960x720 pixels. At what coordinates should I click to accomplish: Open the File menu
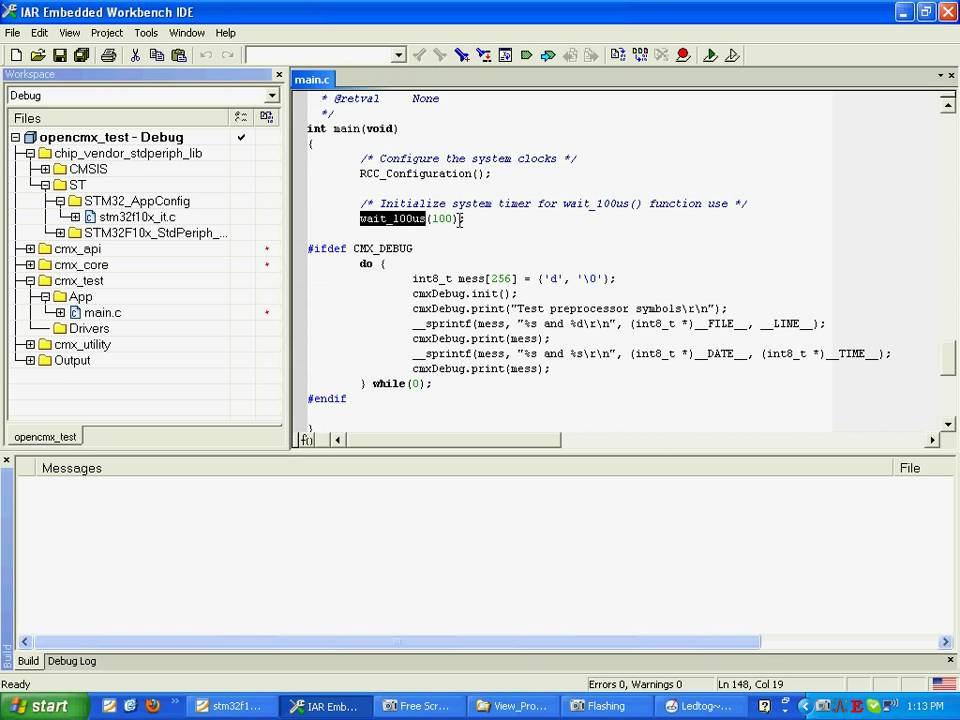tap(12, 33)
